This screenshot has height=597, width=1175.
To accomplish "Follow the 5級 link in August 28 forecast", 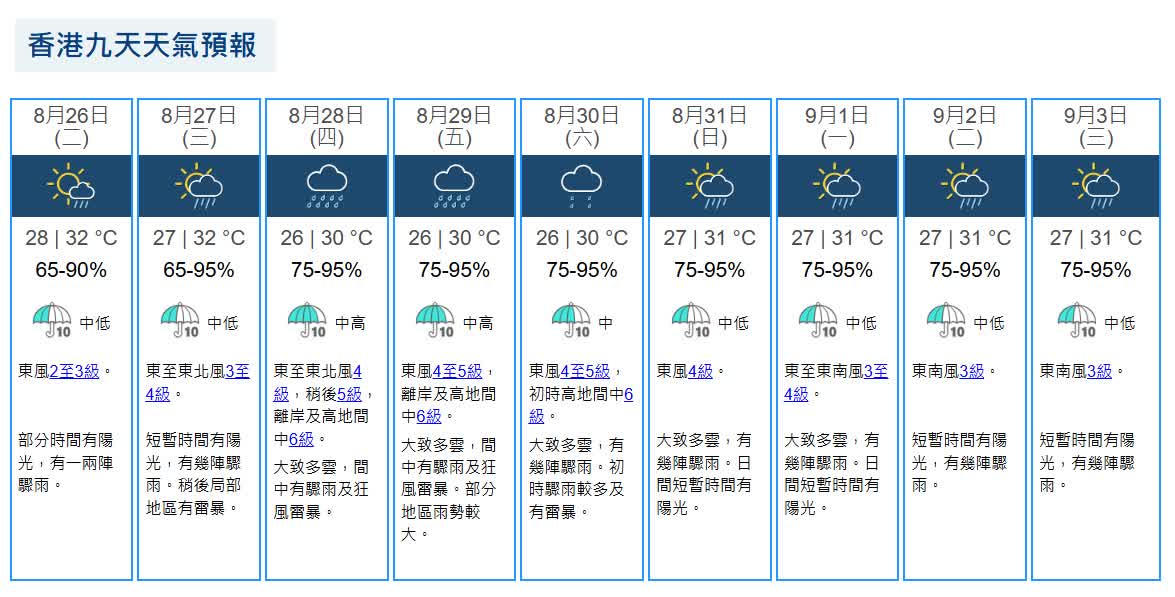I will (x=349, y=394).
